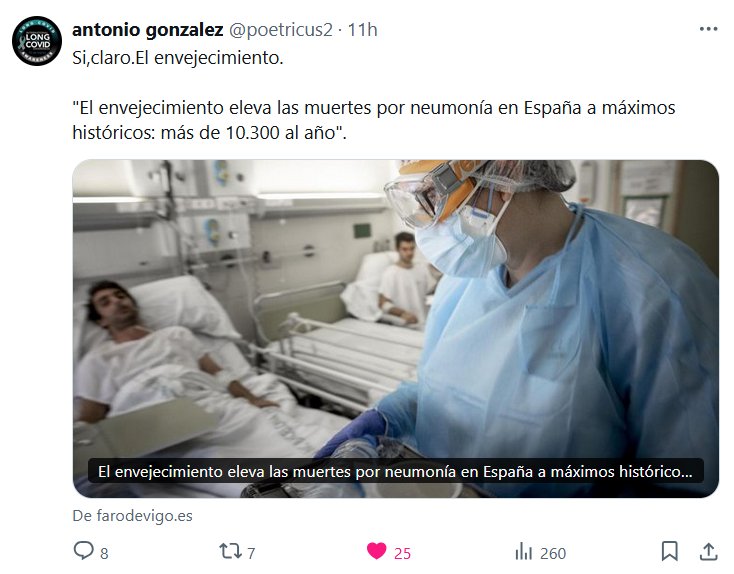Screen dimensions: 734x574
Task: Open the post permalink via 11h timestamp
Action: tap(363, 29)
